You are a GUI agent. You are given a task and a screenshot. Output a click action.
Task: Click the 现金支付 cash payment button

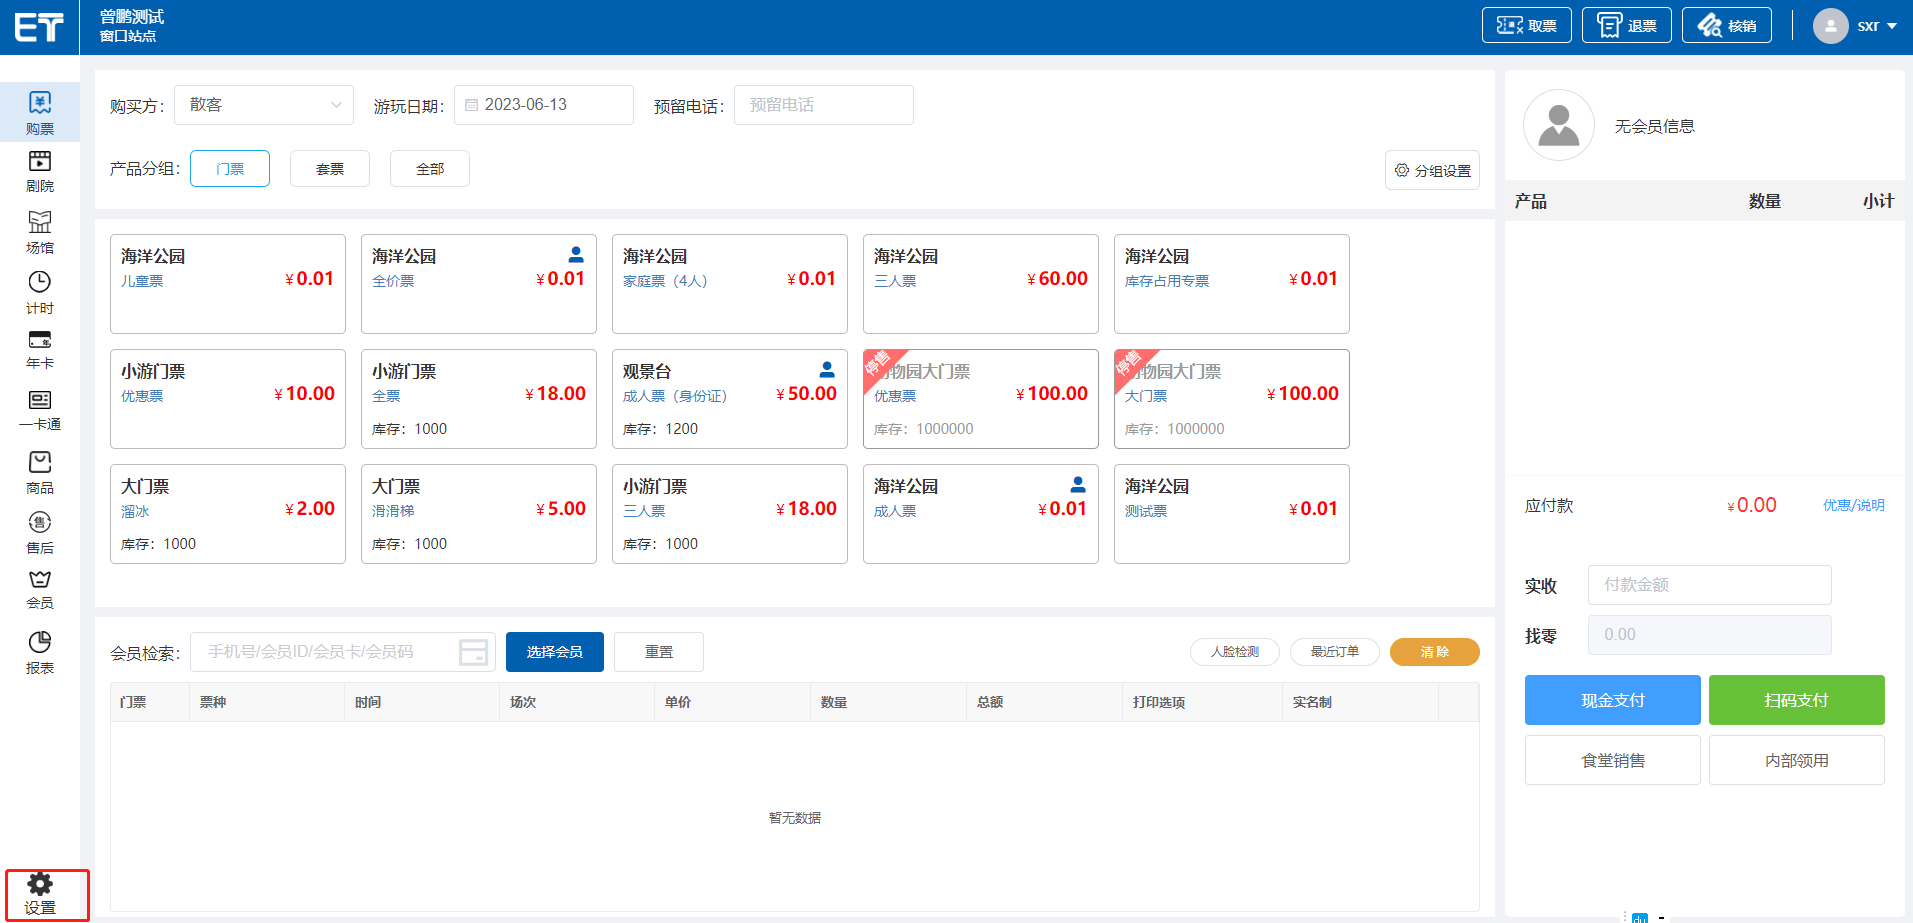(x=1612, y=700)
